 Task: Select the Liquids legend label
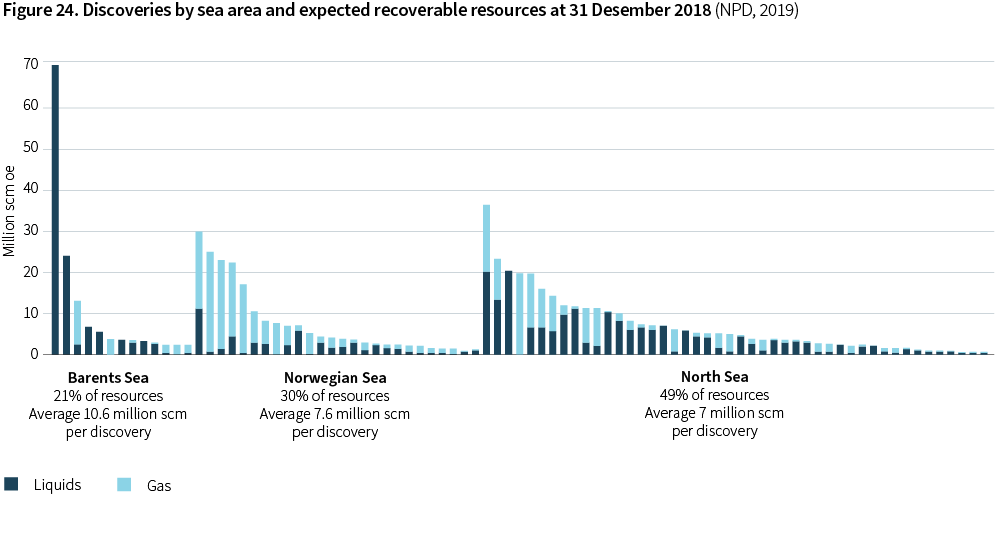coord(57,485)
